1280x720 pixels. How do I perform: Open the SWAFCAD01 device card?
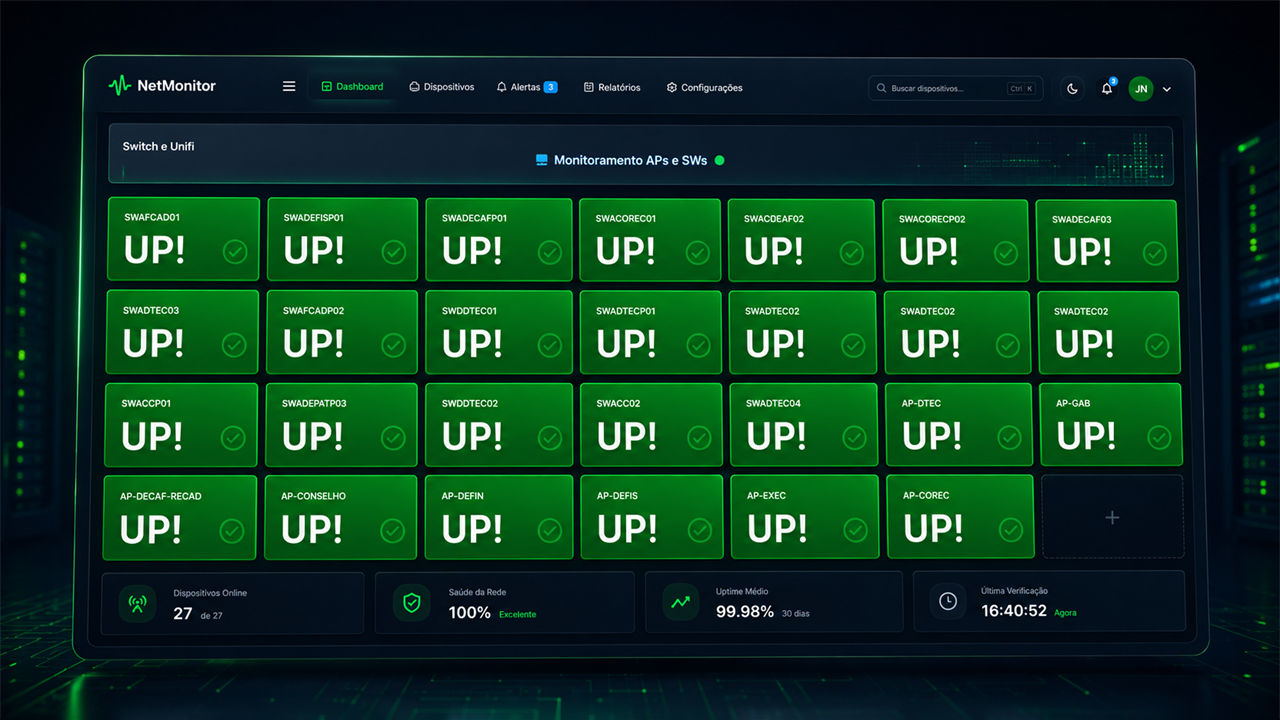183,238
